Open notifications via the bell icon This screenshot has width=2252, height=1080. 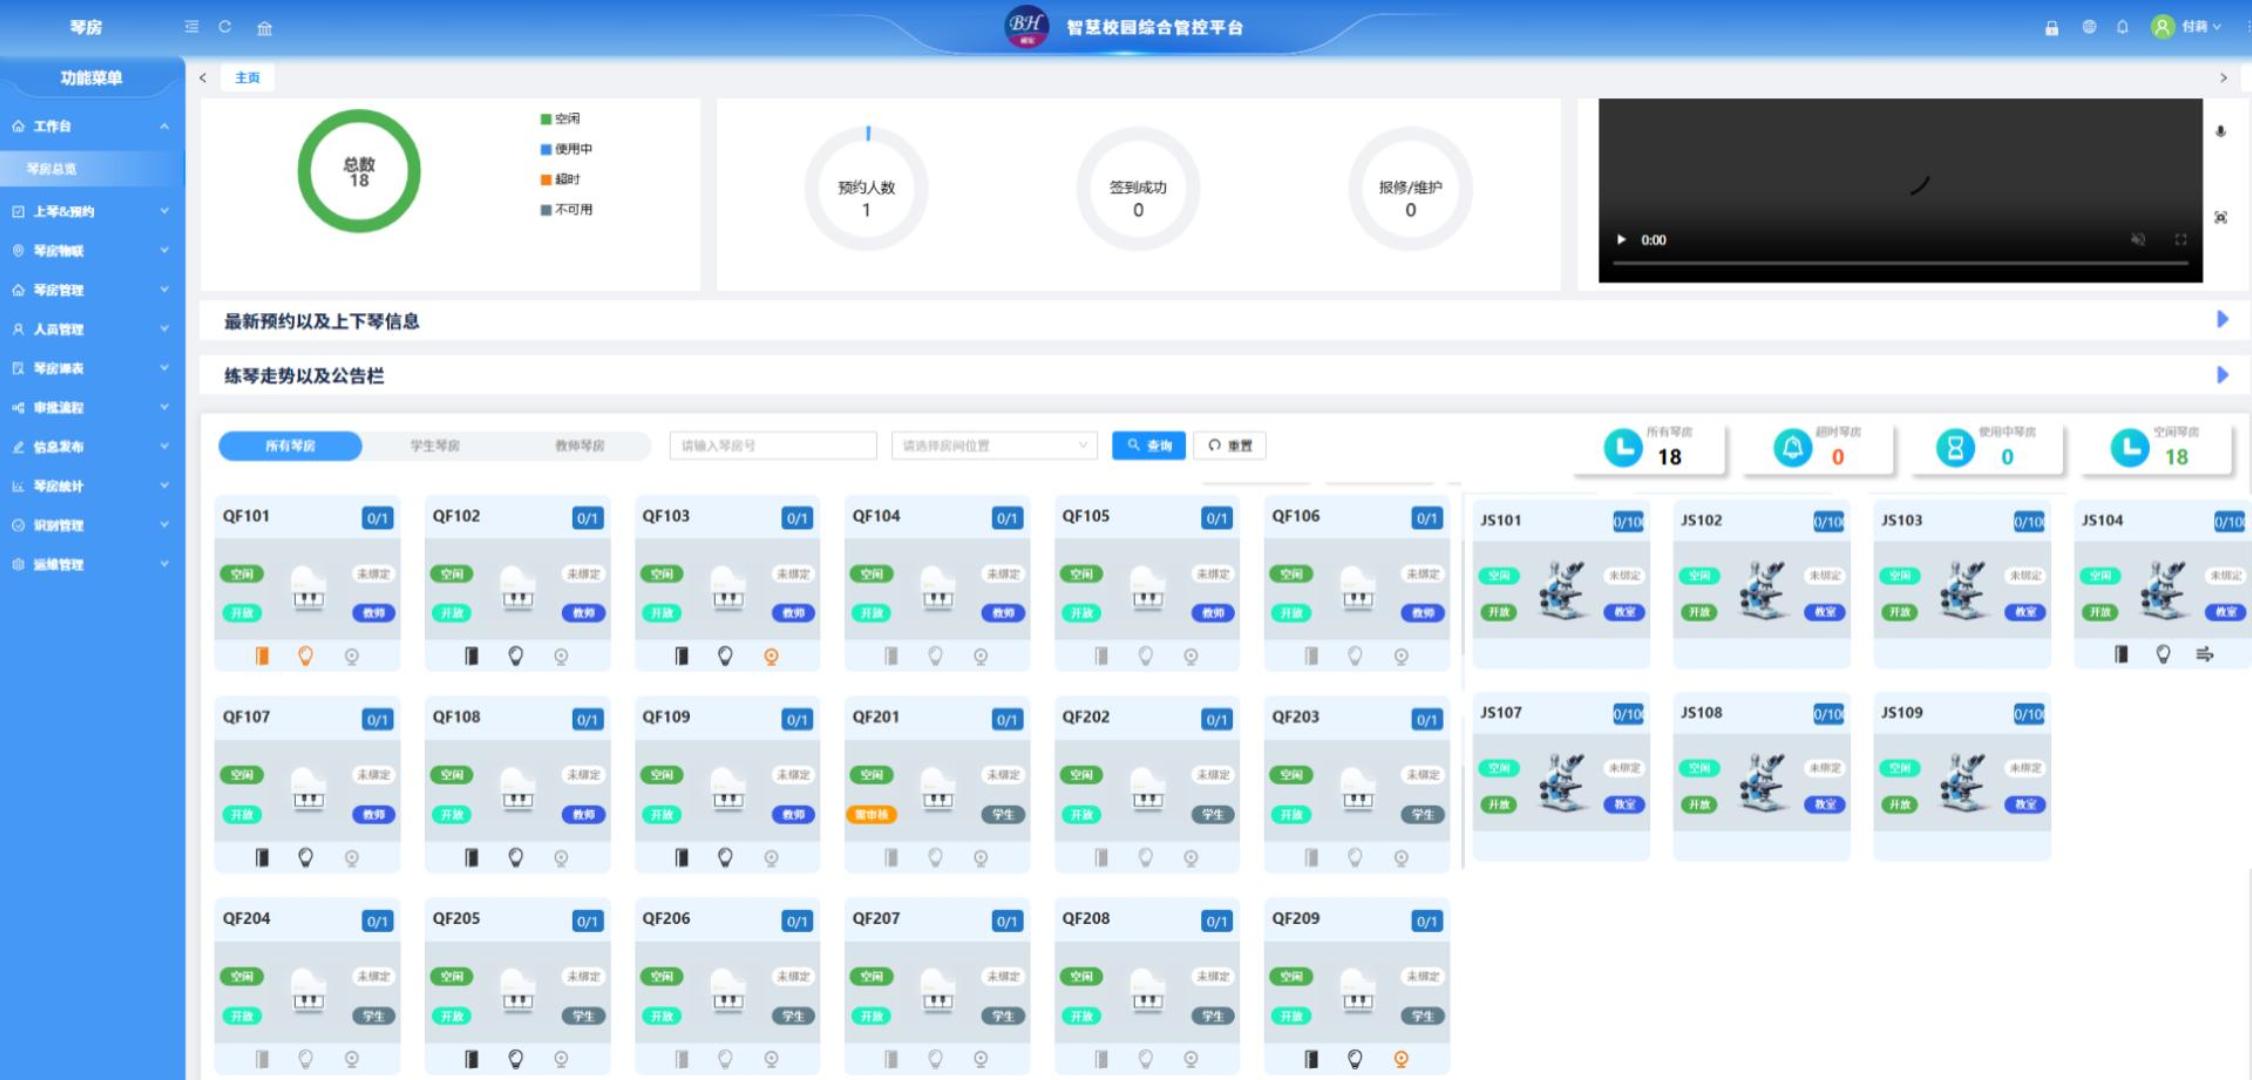(2122, 28)
